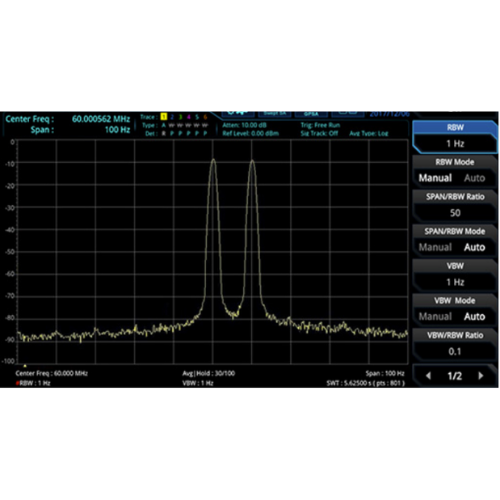The width and height of the screenshot is (500, 500).
Task: Go to next softkey menu page
Action: (481, 376)
